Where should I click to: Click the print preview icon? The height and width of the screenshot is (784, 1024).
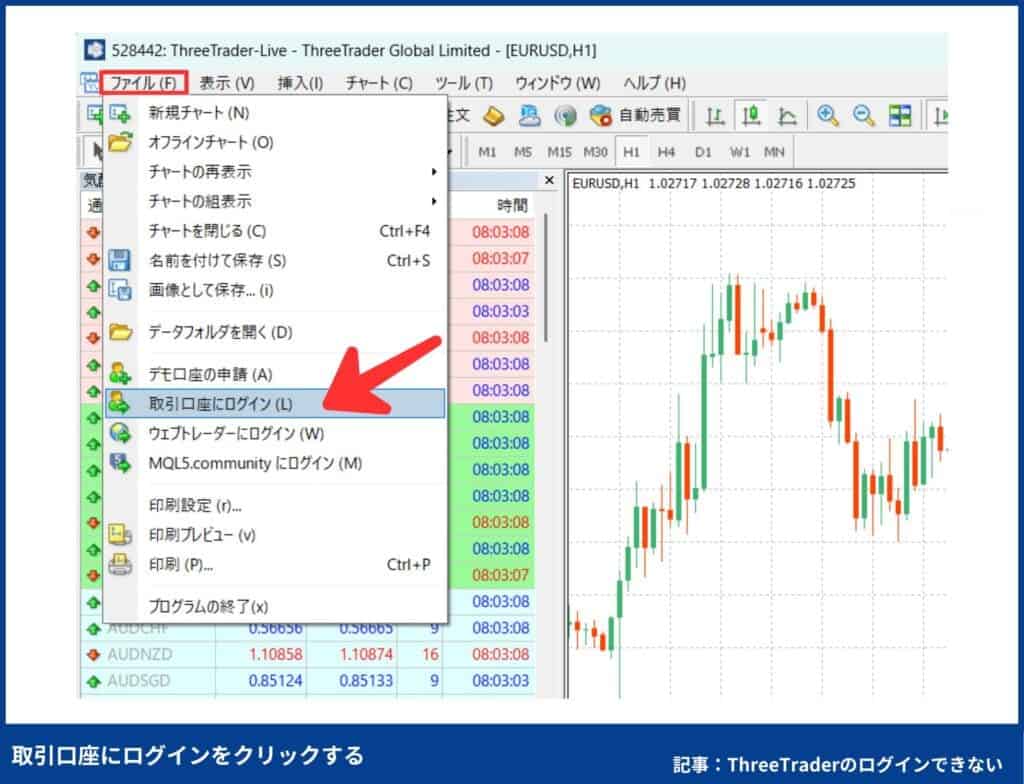pos(120,534)
